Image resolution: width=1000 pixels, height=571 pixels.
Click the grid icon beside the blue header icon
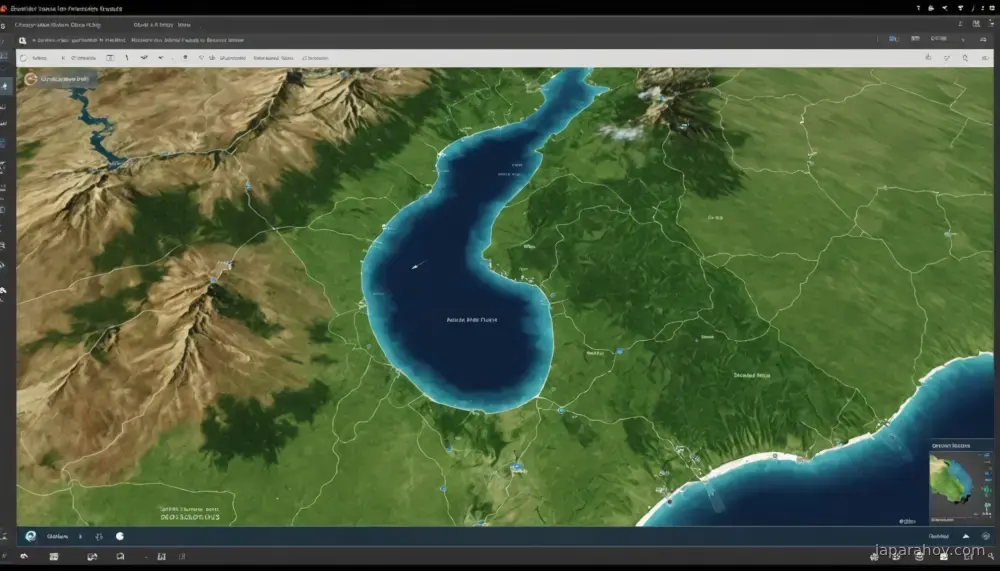tap(915, 39)
